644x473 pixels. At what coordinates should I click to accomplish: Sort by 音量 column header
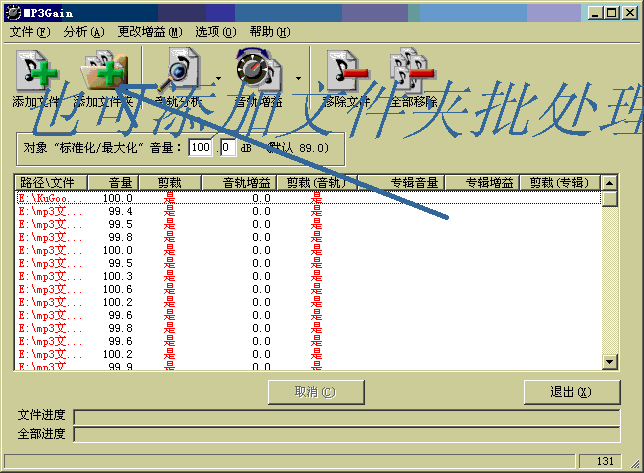point(113,182)
